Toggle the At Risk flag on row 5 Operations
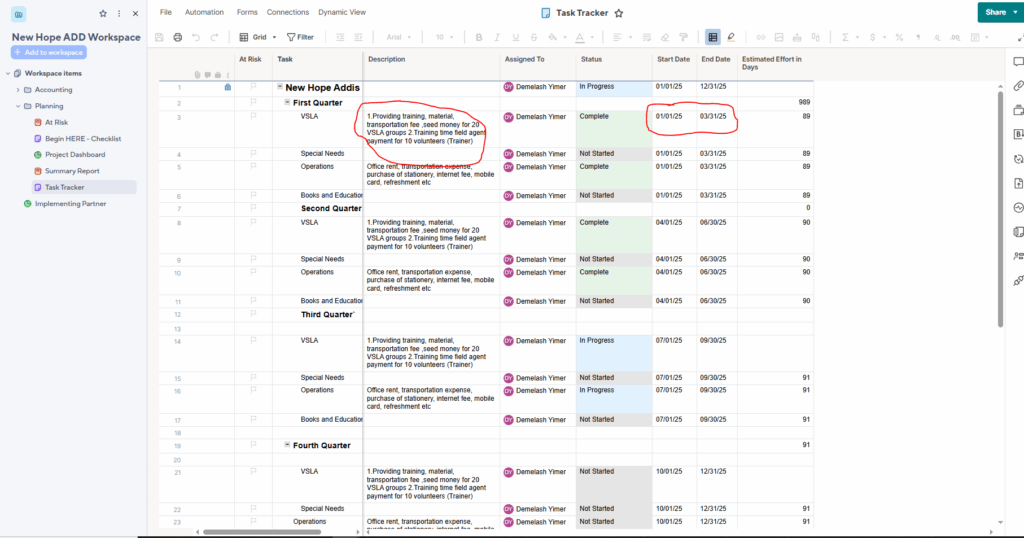Image resolution: width=1024 pixels, height=538 pixels. coord(253,167)
